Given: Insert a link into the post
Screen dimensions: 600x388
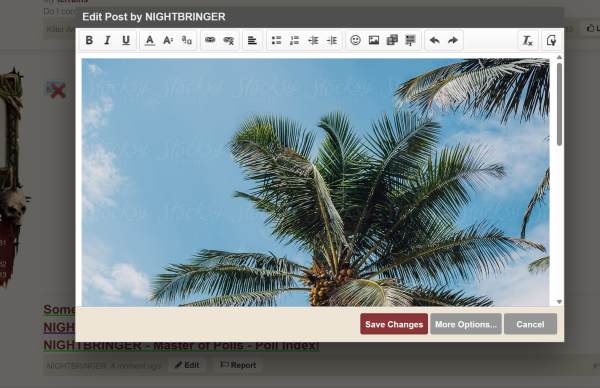Looking at the screenshot, I should [x=210, y=40].
